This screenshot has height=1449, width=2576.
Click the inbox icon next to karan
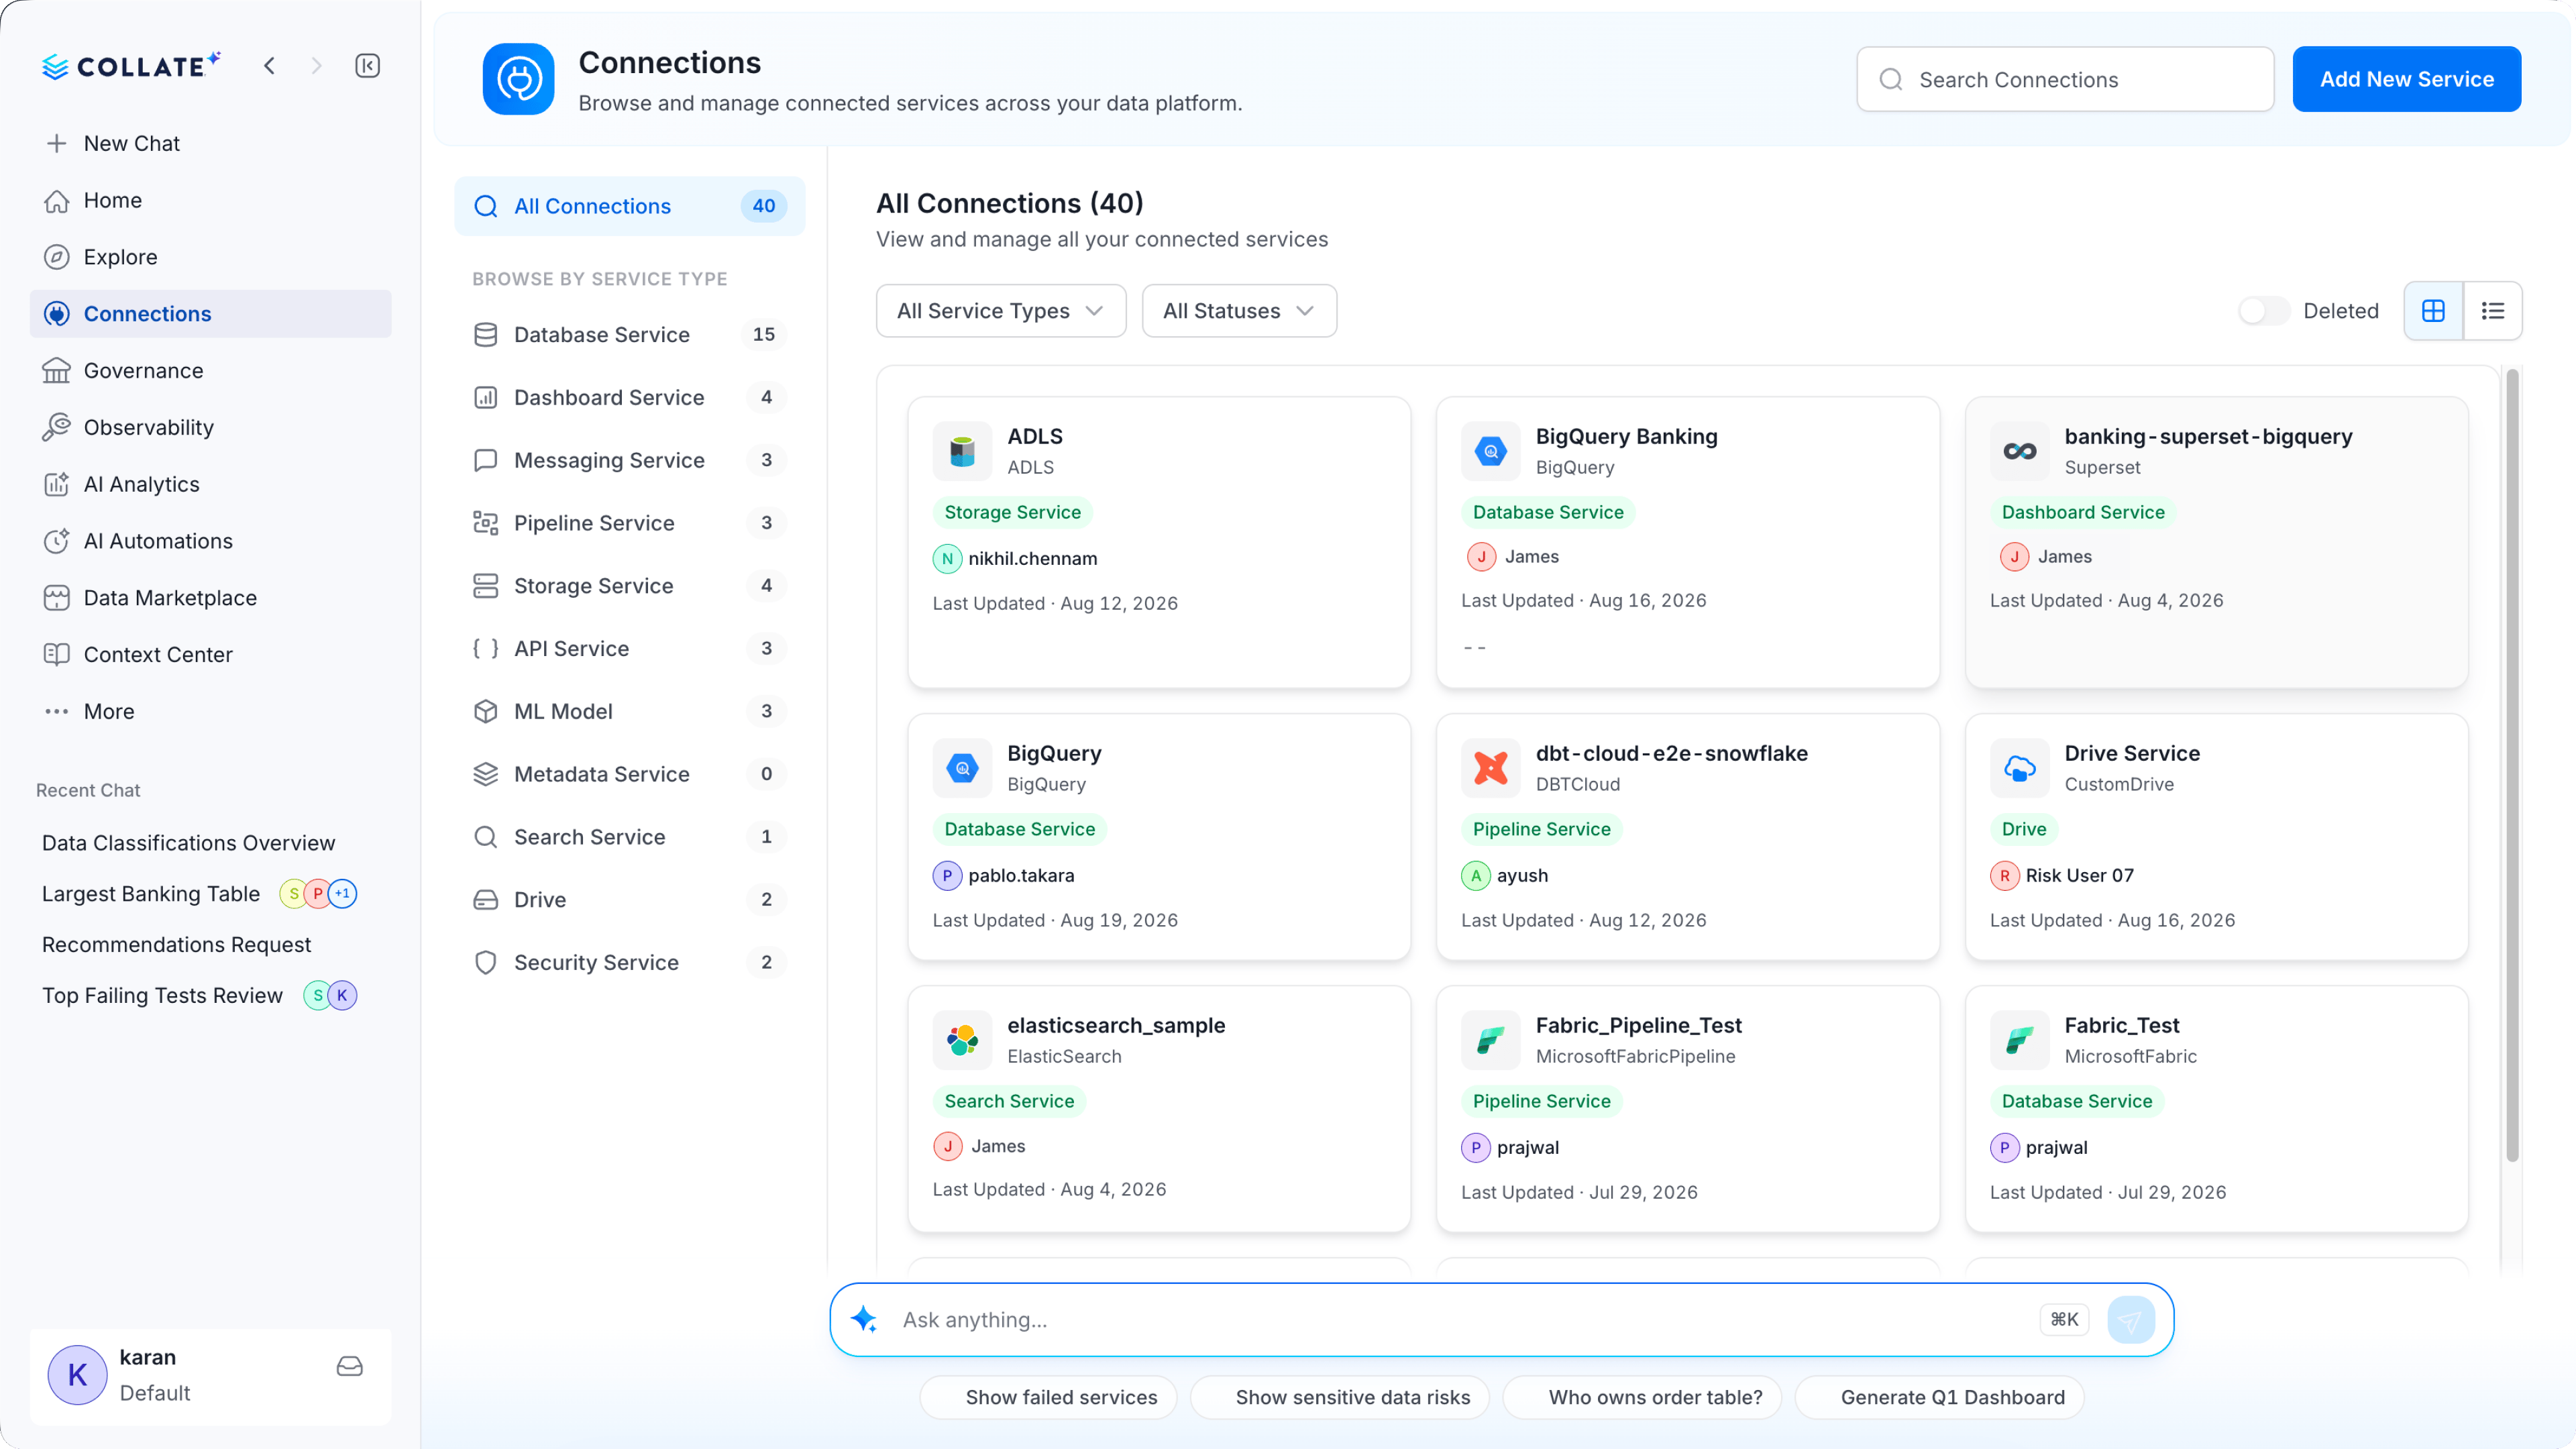349,1366
